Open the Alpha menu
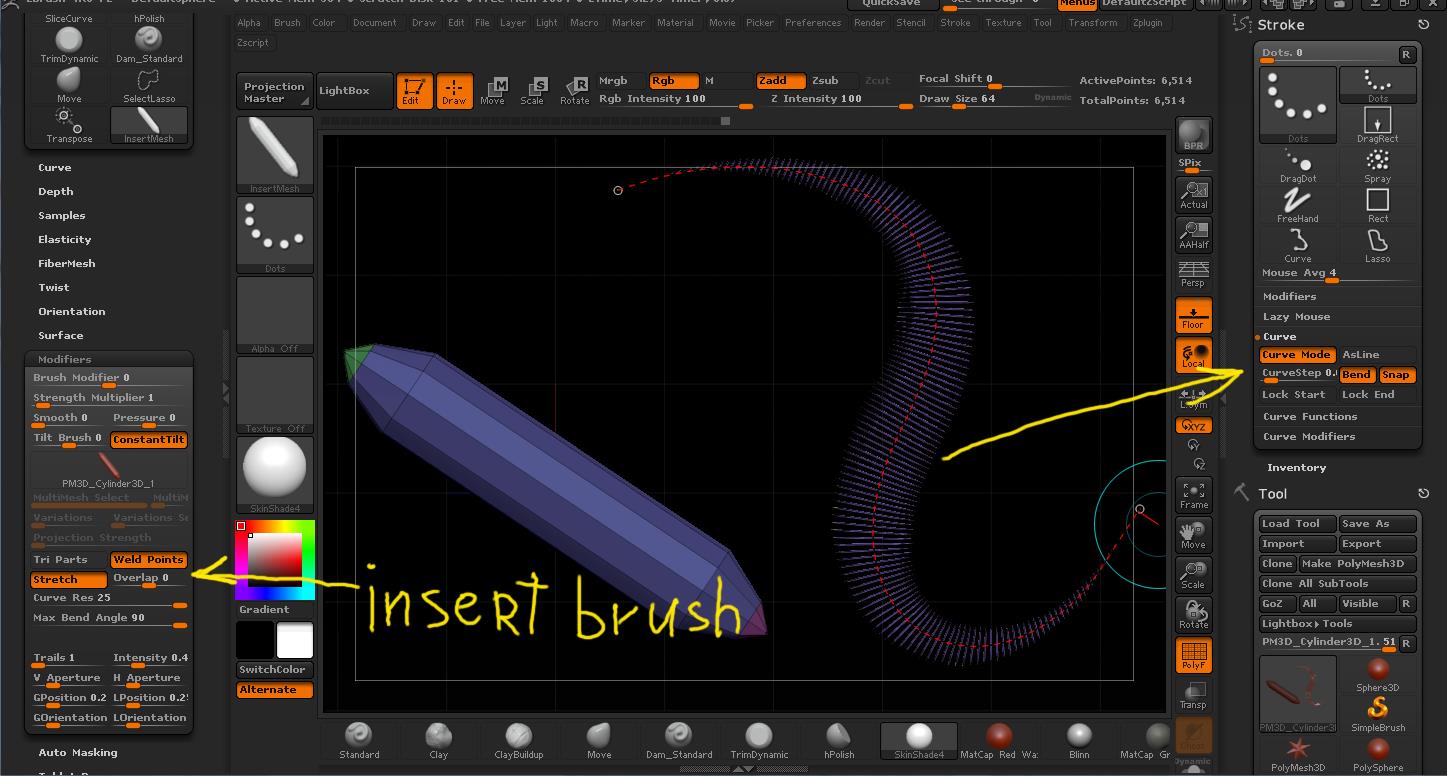The height and width of the screenshot is (776, 1447). [249, 23]
